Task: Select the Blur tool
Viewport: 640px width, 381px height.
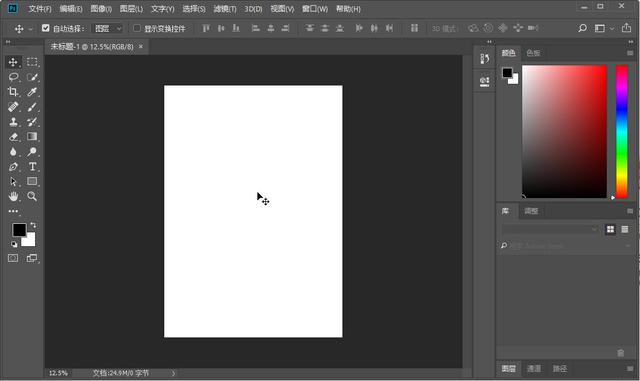Action: (x=13, y=152)
